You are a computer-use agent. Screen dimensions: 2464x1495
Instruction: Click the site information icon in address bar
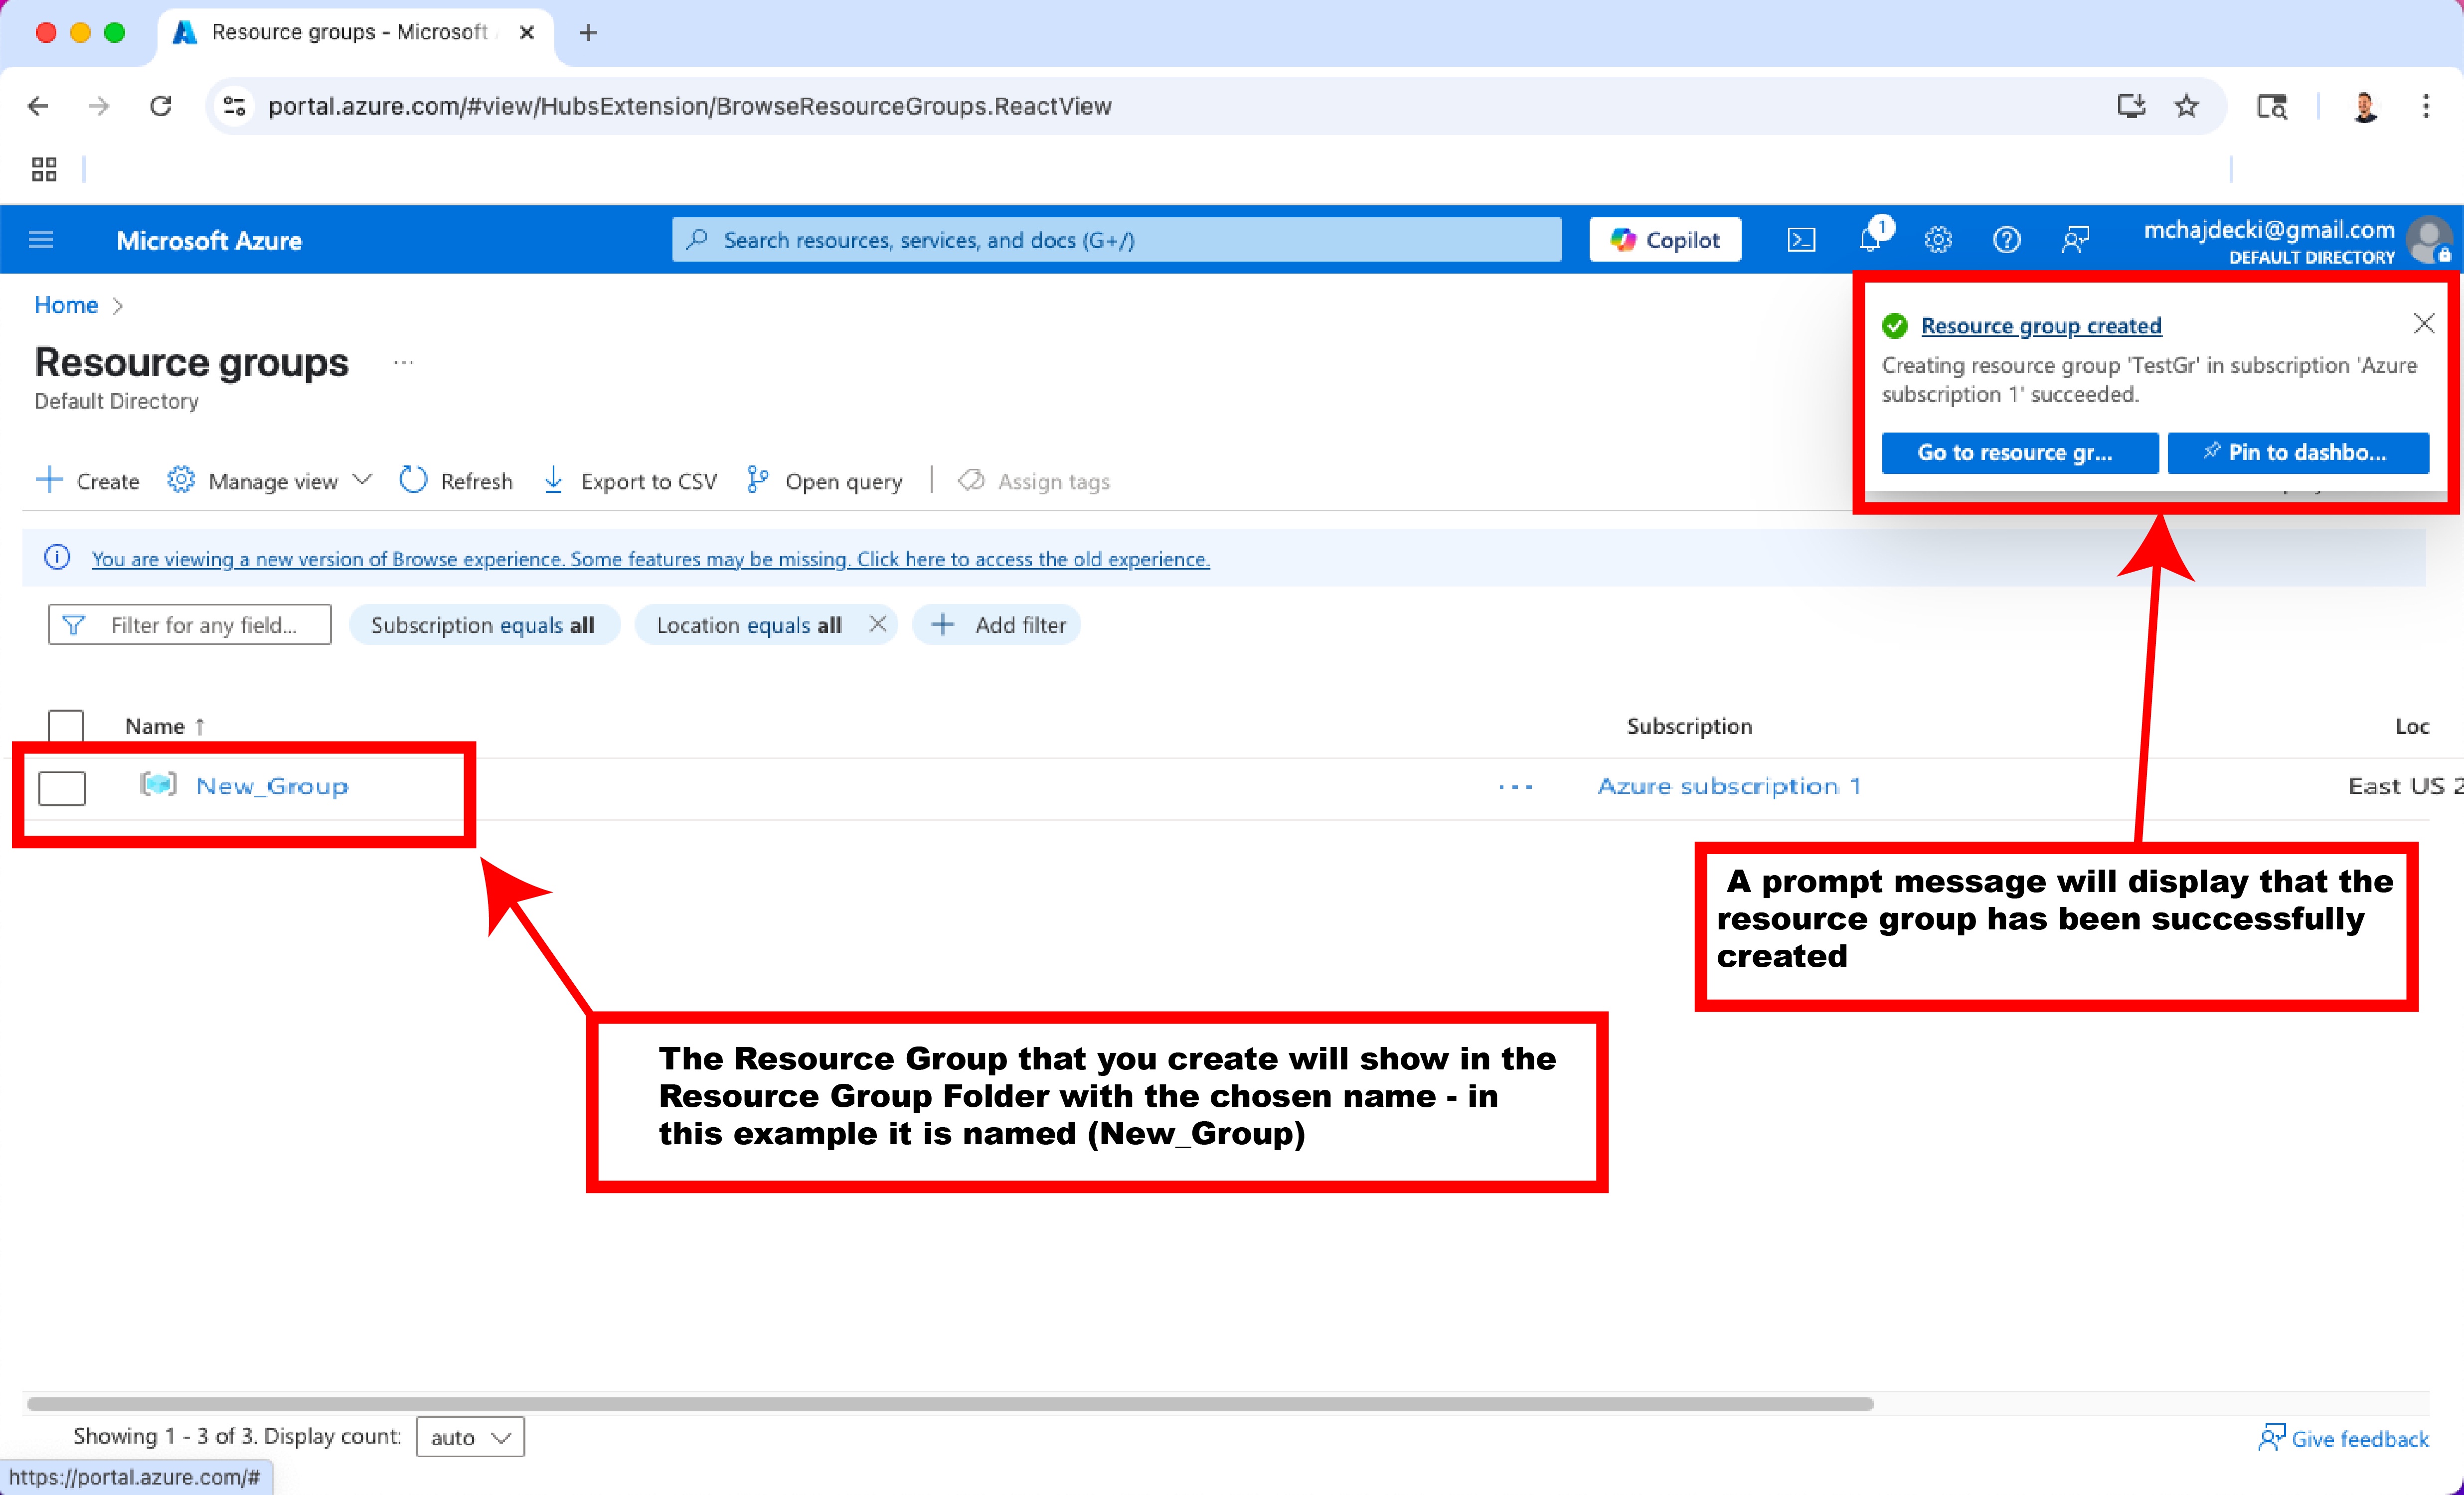(x=234, y=106)
